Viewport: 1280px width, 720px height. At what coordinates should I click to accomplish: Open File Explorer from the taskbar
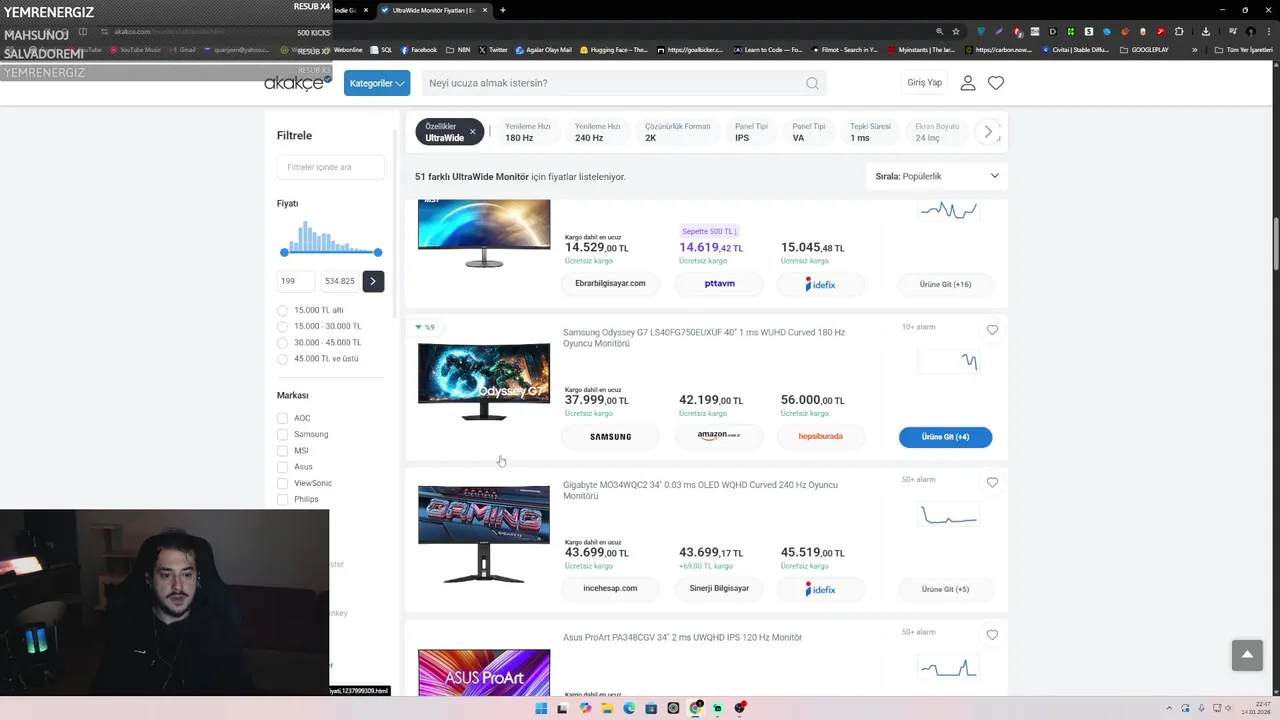607,708
